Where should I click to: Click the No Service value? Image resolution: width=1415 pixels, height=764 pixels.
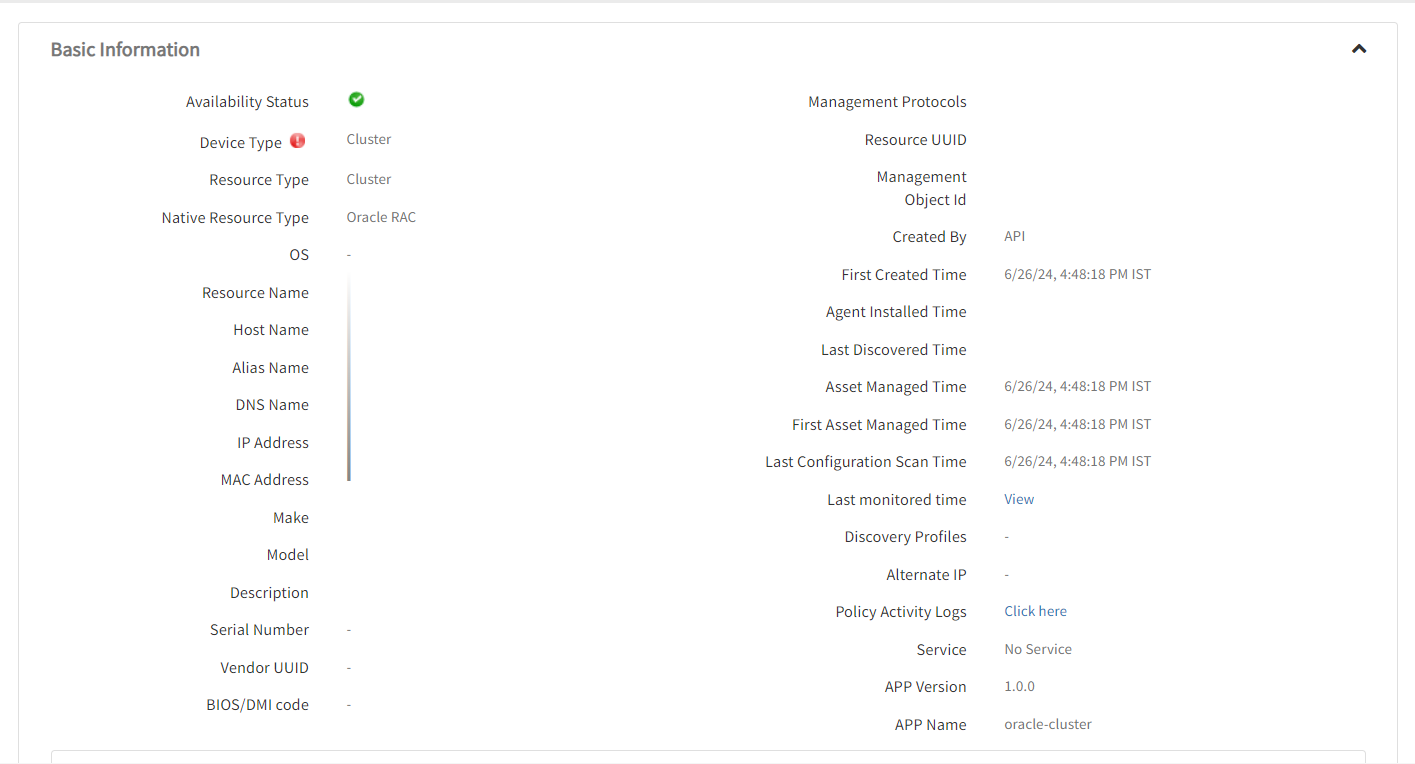tap(1038, 649)
